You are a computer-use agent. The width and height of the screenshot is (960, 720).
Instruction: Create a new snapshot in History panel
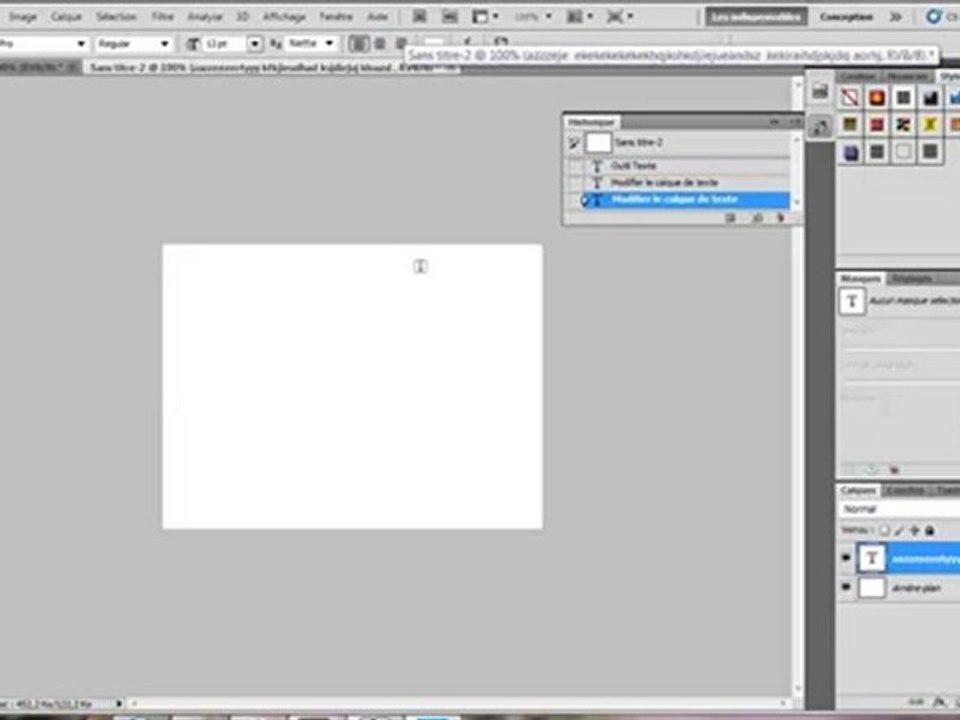coord(757,218)
